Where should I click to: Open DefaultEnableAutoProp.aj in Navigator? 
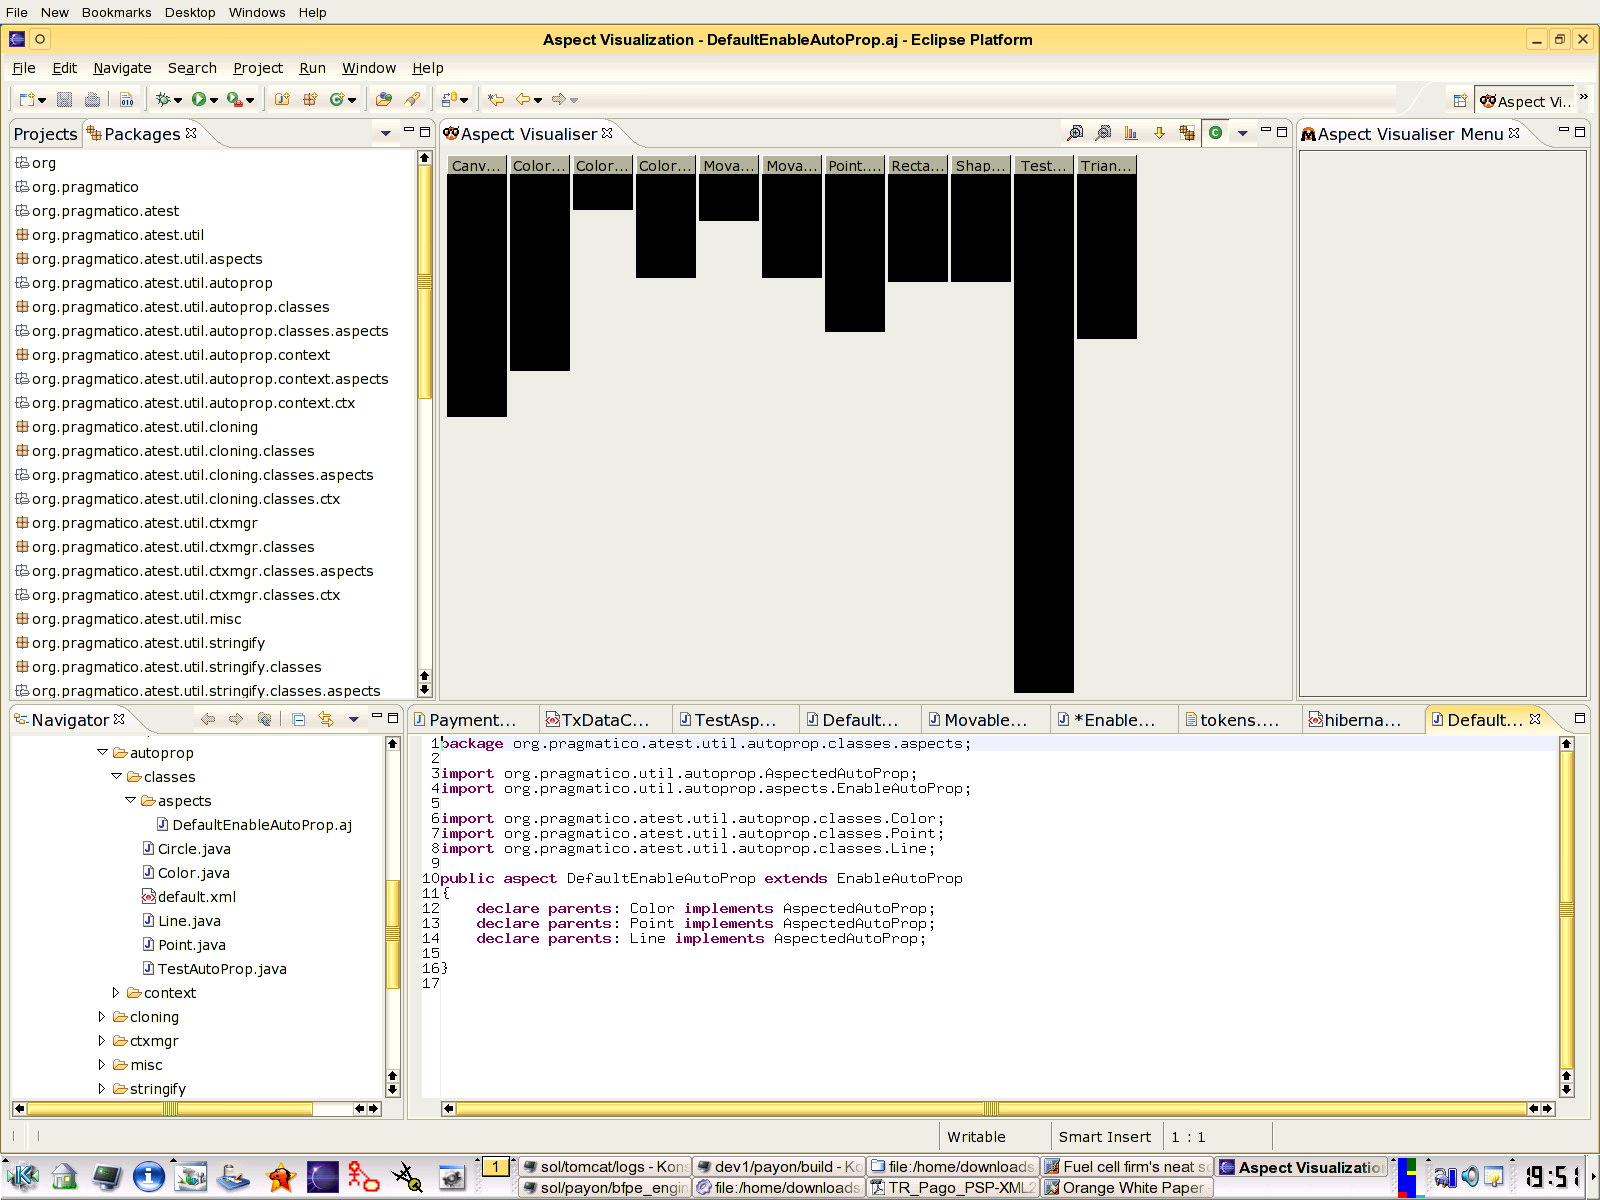click(x=262, y=825)
